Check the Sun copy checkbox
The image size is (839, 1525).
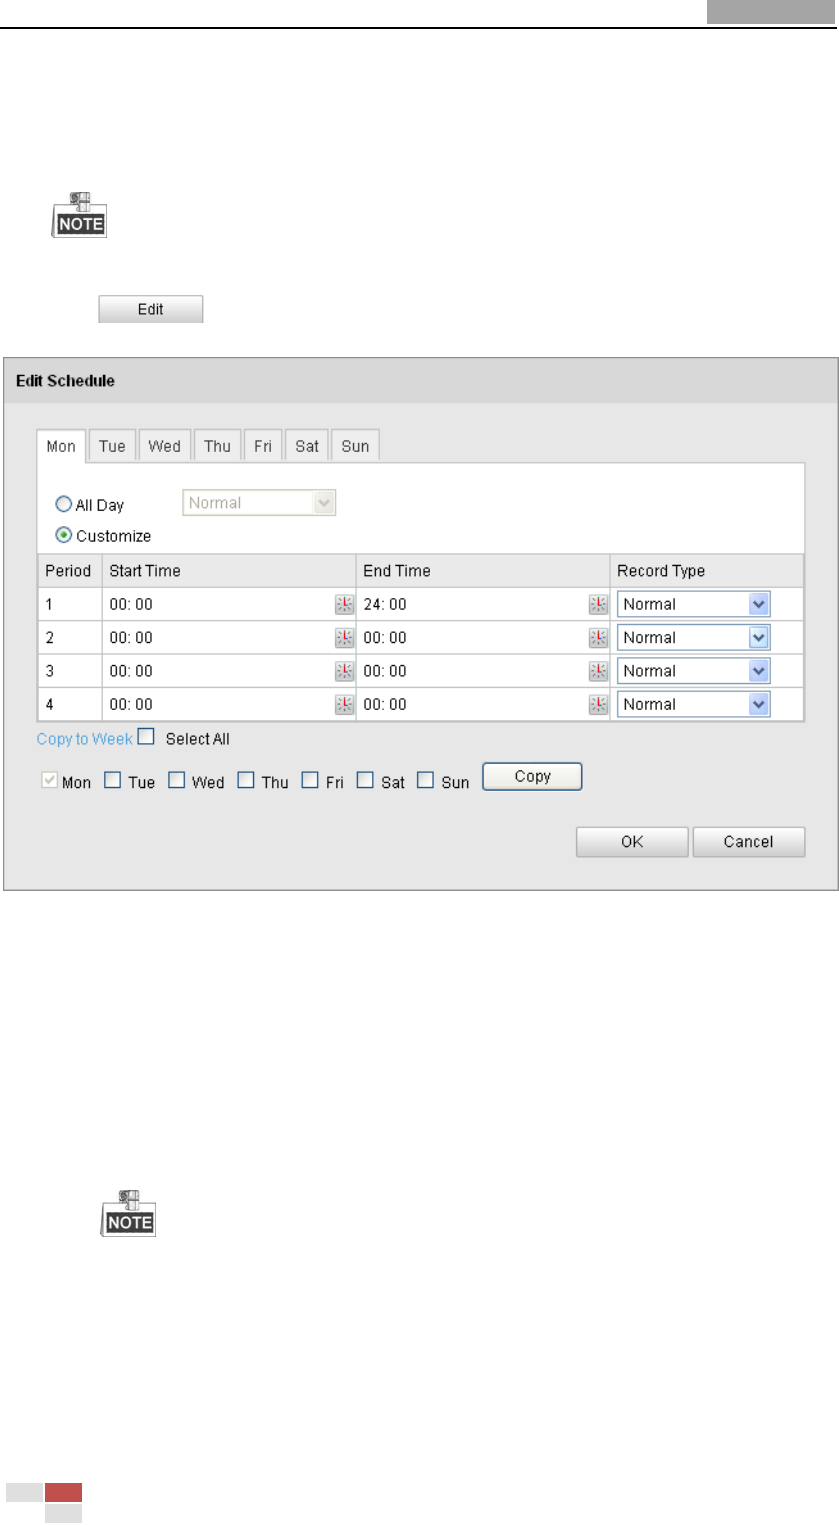click(x=425, y=781)
